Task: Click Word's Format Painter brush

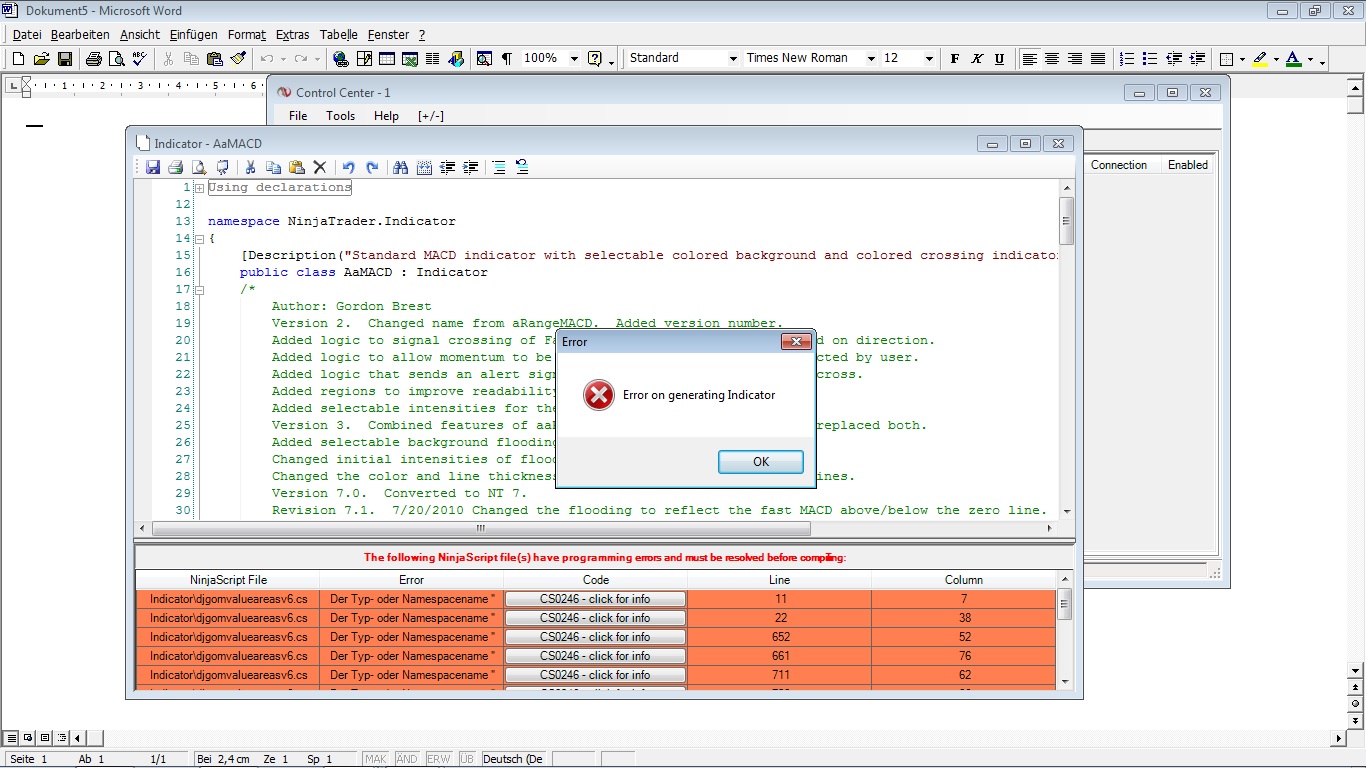Action: pyautogui.click(x=238, y=59)
